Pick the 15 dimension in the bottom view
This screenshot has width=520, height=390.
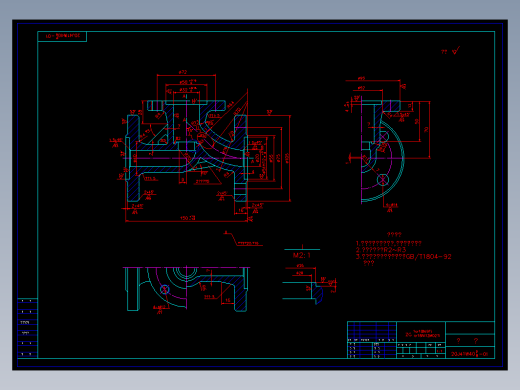(x=228, y=300)
